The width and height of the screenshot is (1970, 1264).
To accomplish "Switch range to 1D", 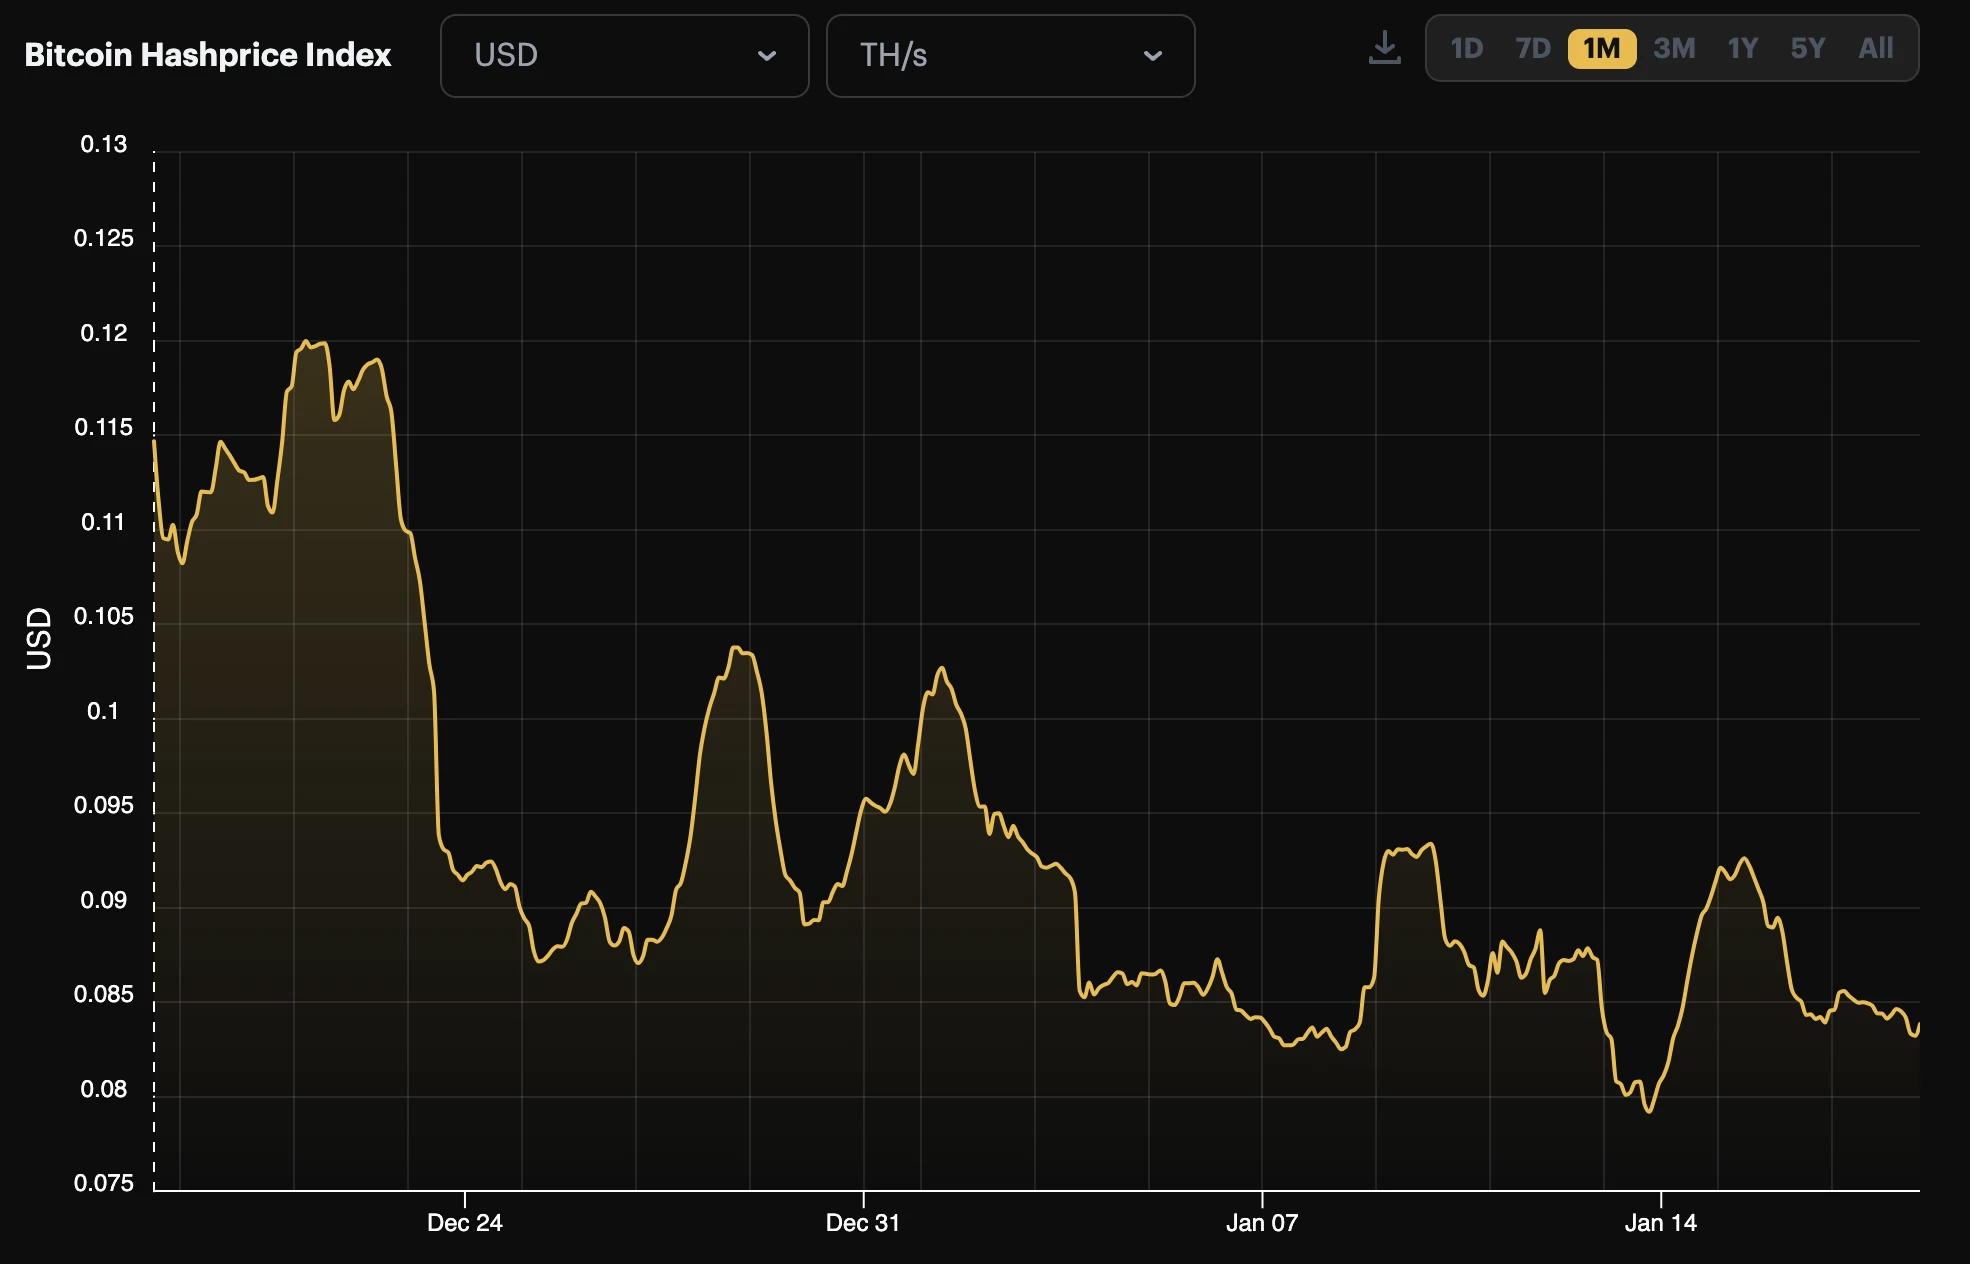I will tap(1466, 48).
